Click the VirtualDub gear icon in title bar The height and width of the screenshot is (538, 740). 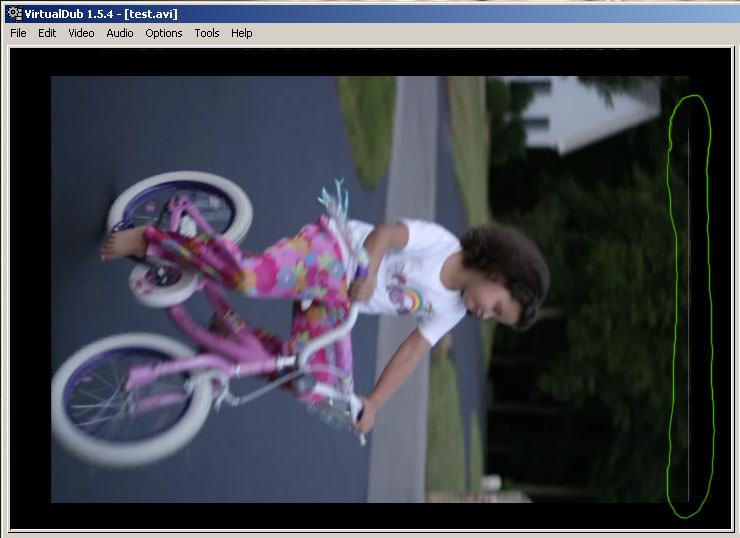pos(15,14)
